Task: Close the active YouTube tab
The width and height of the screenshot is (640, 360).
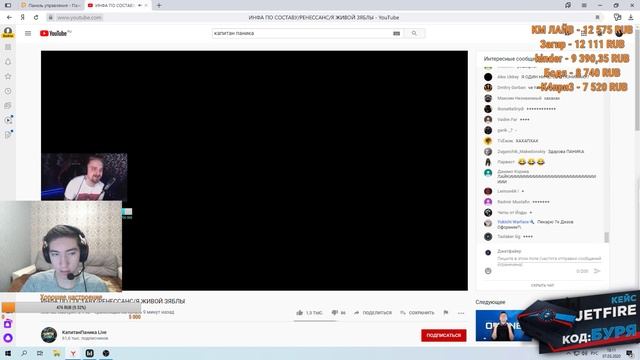Action: point(146,5)
